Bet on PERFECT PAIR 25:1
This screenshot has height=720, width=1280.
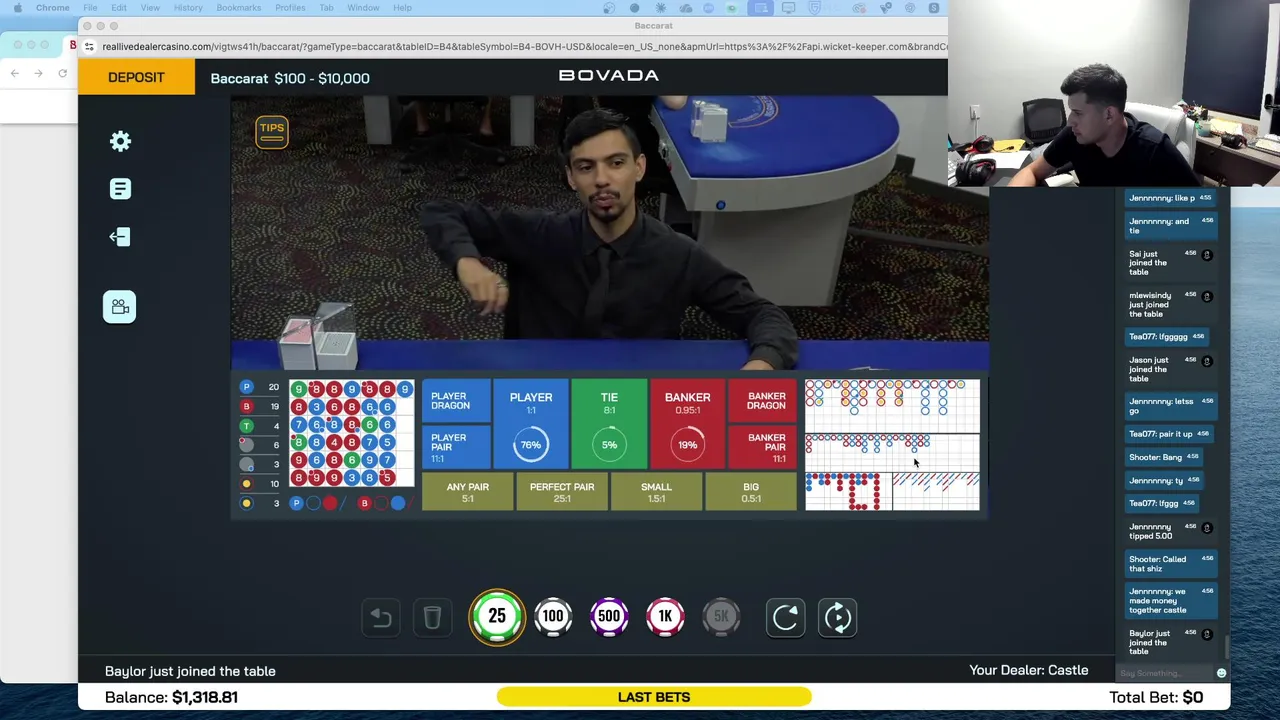562,492
